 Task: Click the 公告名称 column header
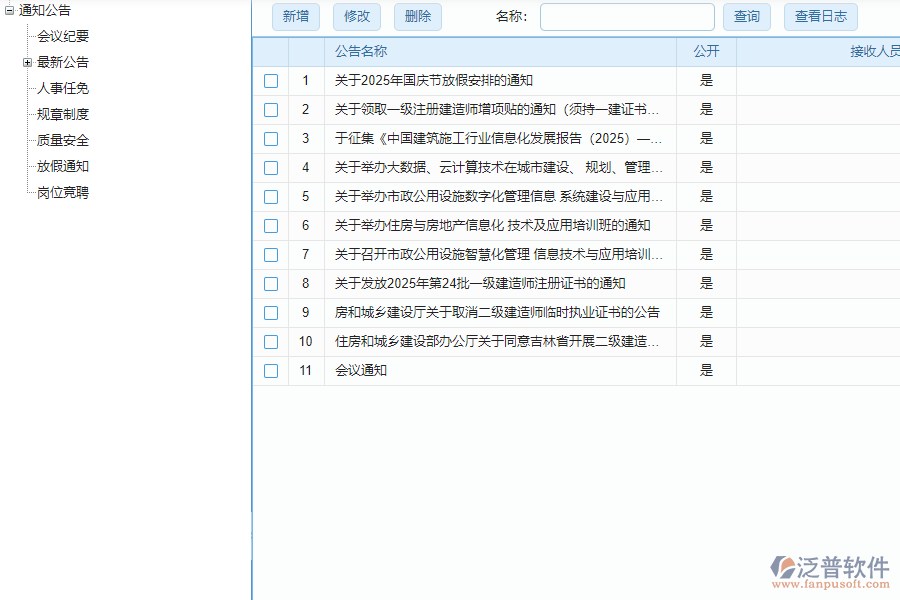(x=360, y=51)
